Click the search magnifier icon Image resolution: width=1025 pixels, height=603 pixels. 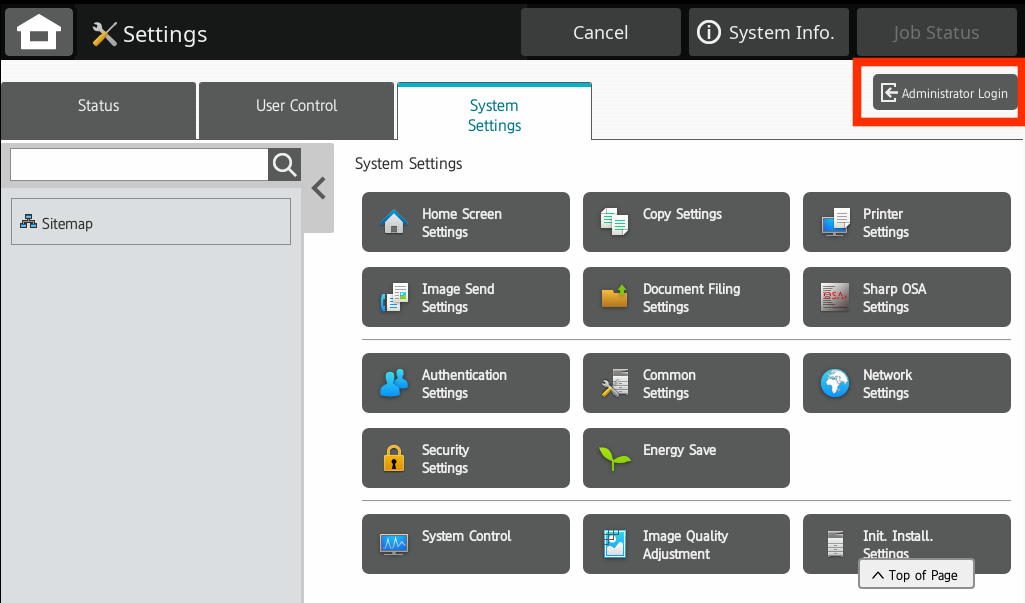point(284,164)
